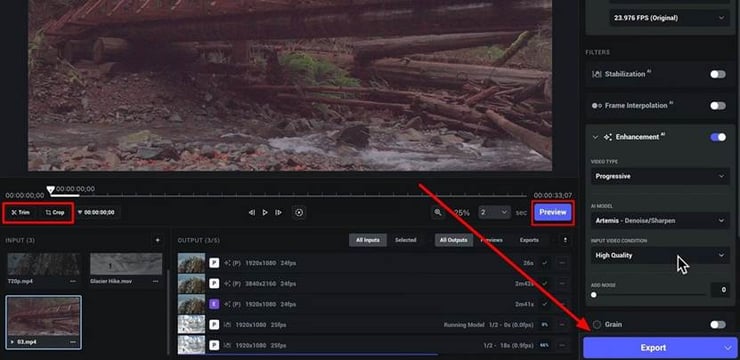Open the AI Model Artemis dropdown
The height and width of the screenshot is (360, 740).
[660, 221]
